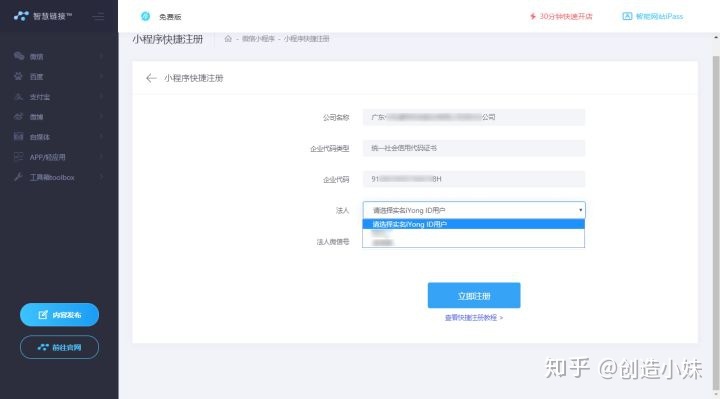Image resolution: width=720 pixels, height=399 pixels.
Task: Expand the 自媒体 menu chevron
Action: tap(101, 137)
